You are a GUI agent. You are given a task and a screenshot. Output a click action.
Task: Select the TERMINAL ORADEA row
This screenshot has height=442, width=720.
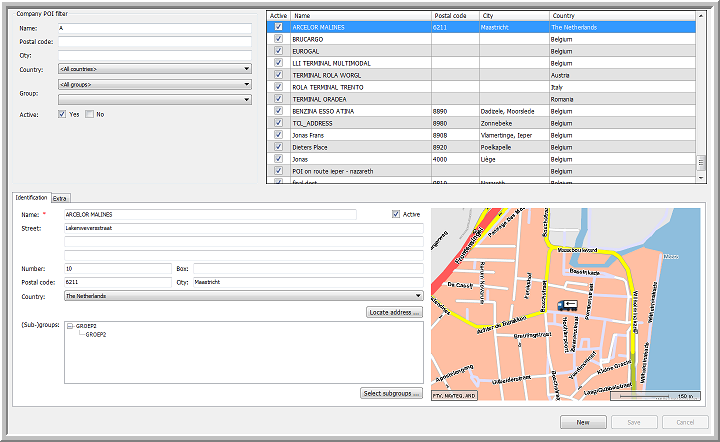point(320,99)
